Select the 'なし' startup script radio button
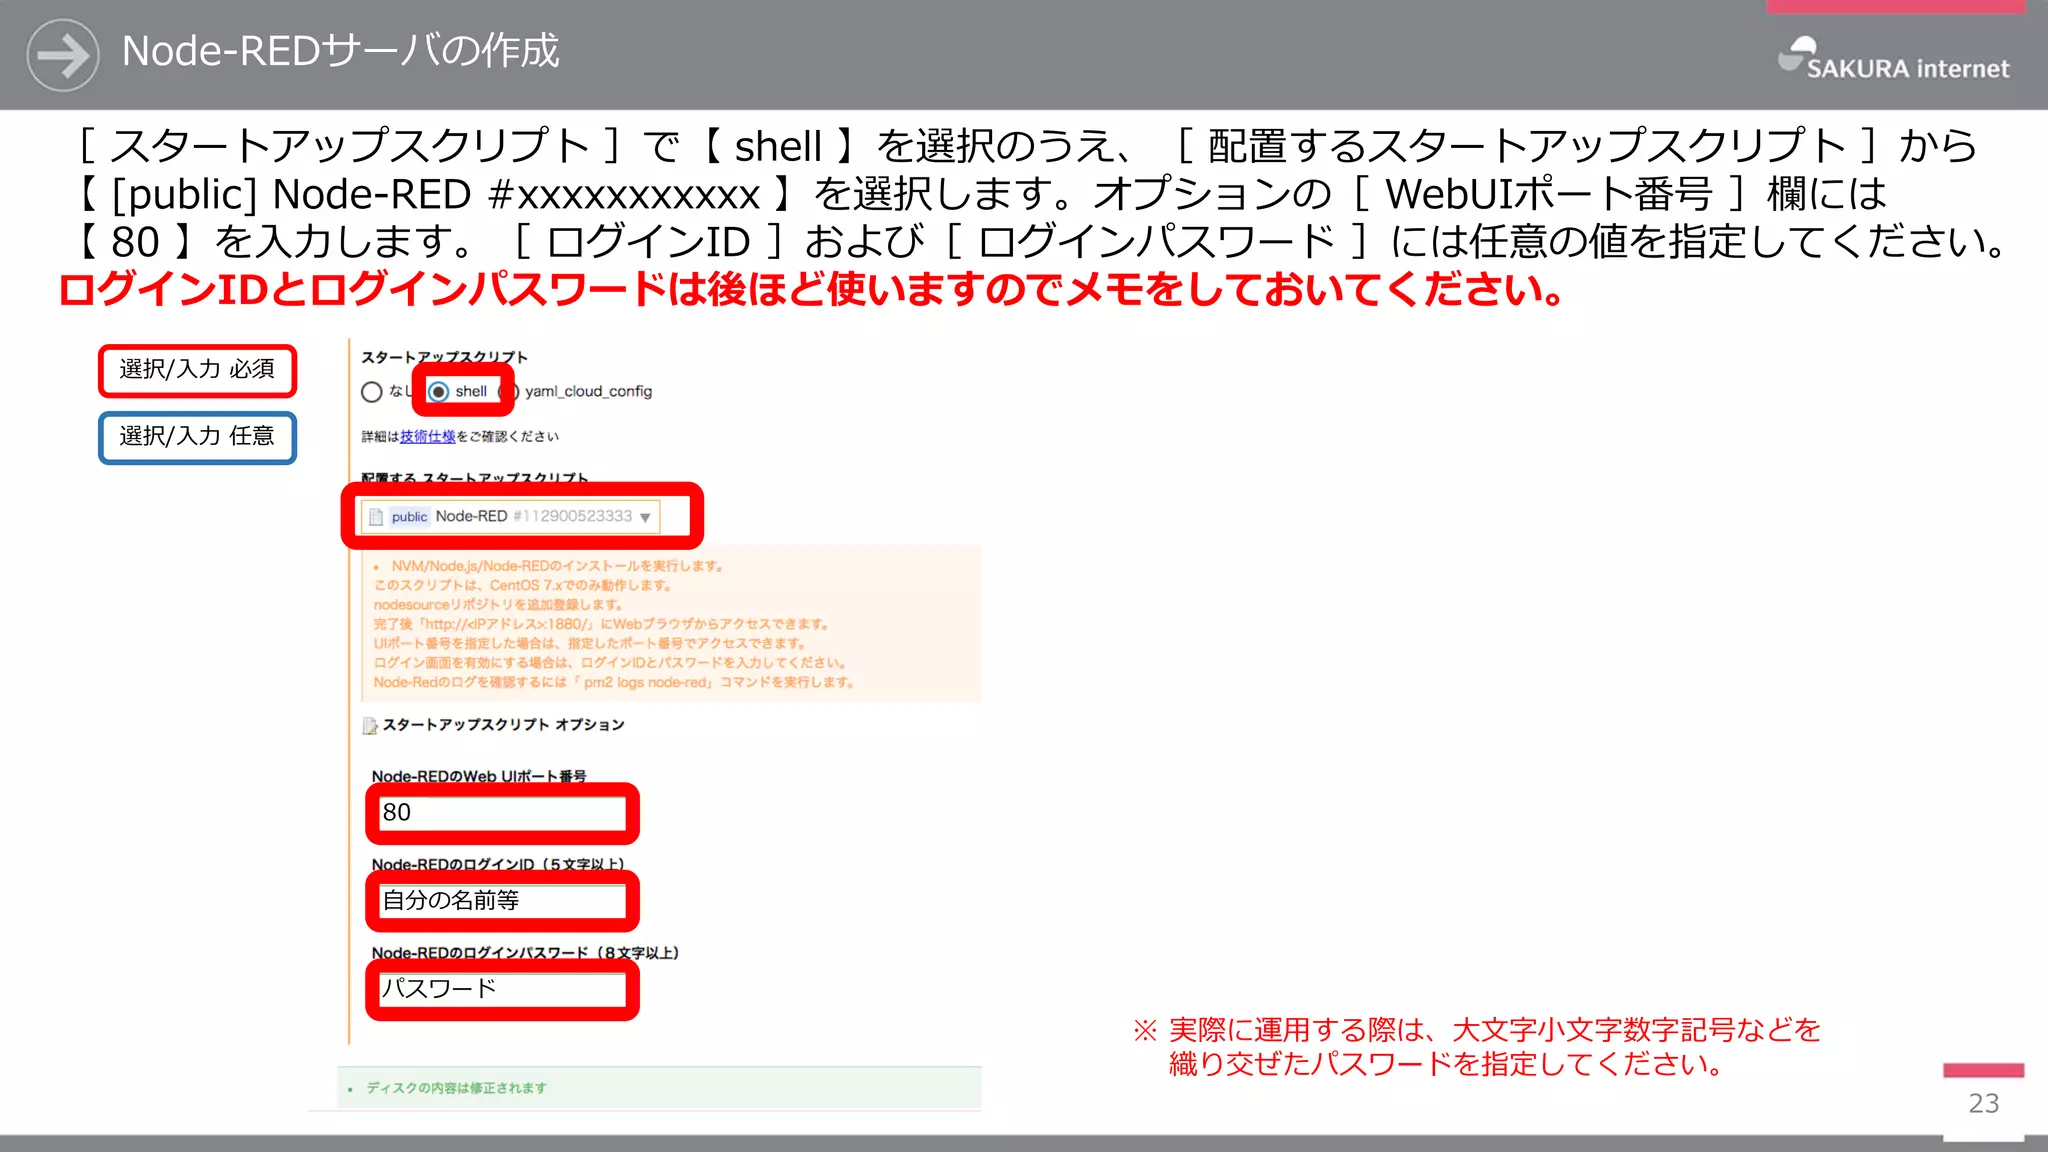The height and width of the screenshot is (1152, 2048). pos(372,392)
